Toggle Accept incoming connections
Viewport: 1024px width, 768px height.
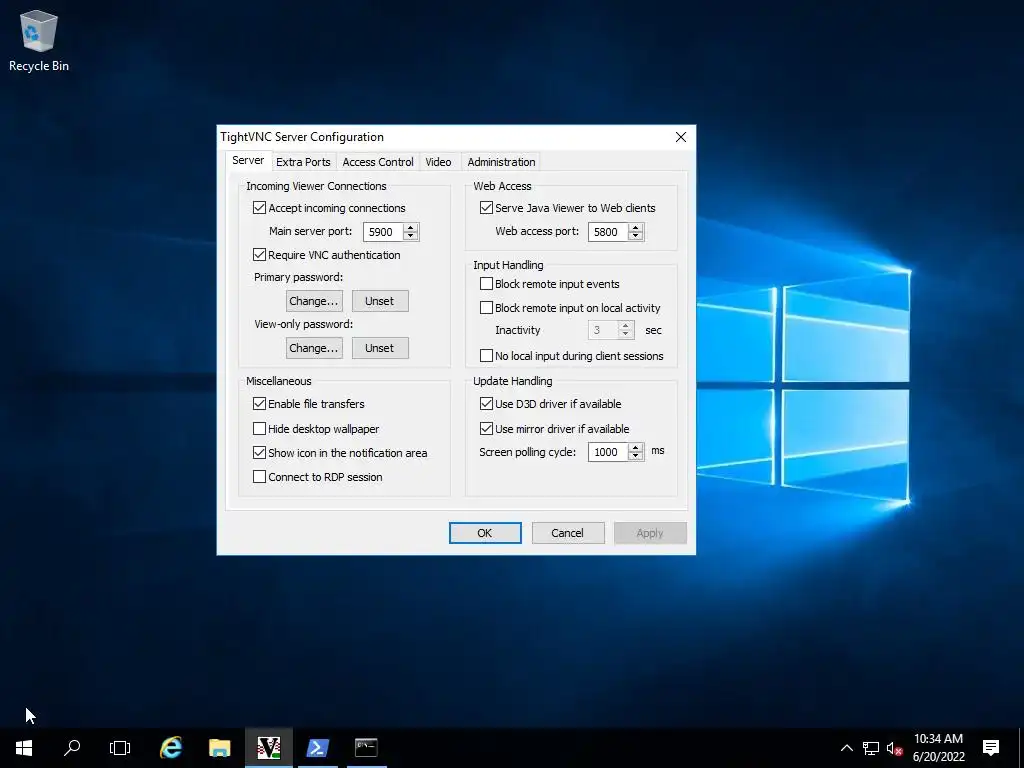coord(259,208)
